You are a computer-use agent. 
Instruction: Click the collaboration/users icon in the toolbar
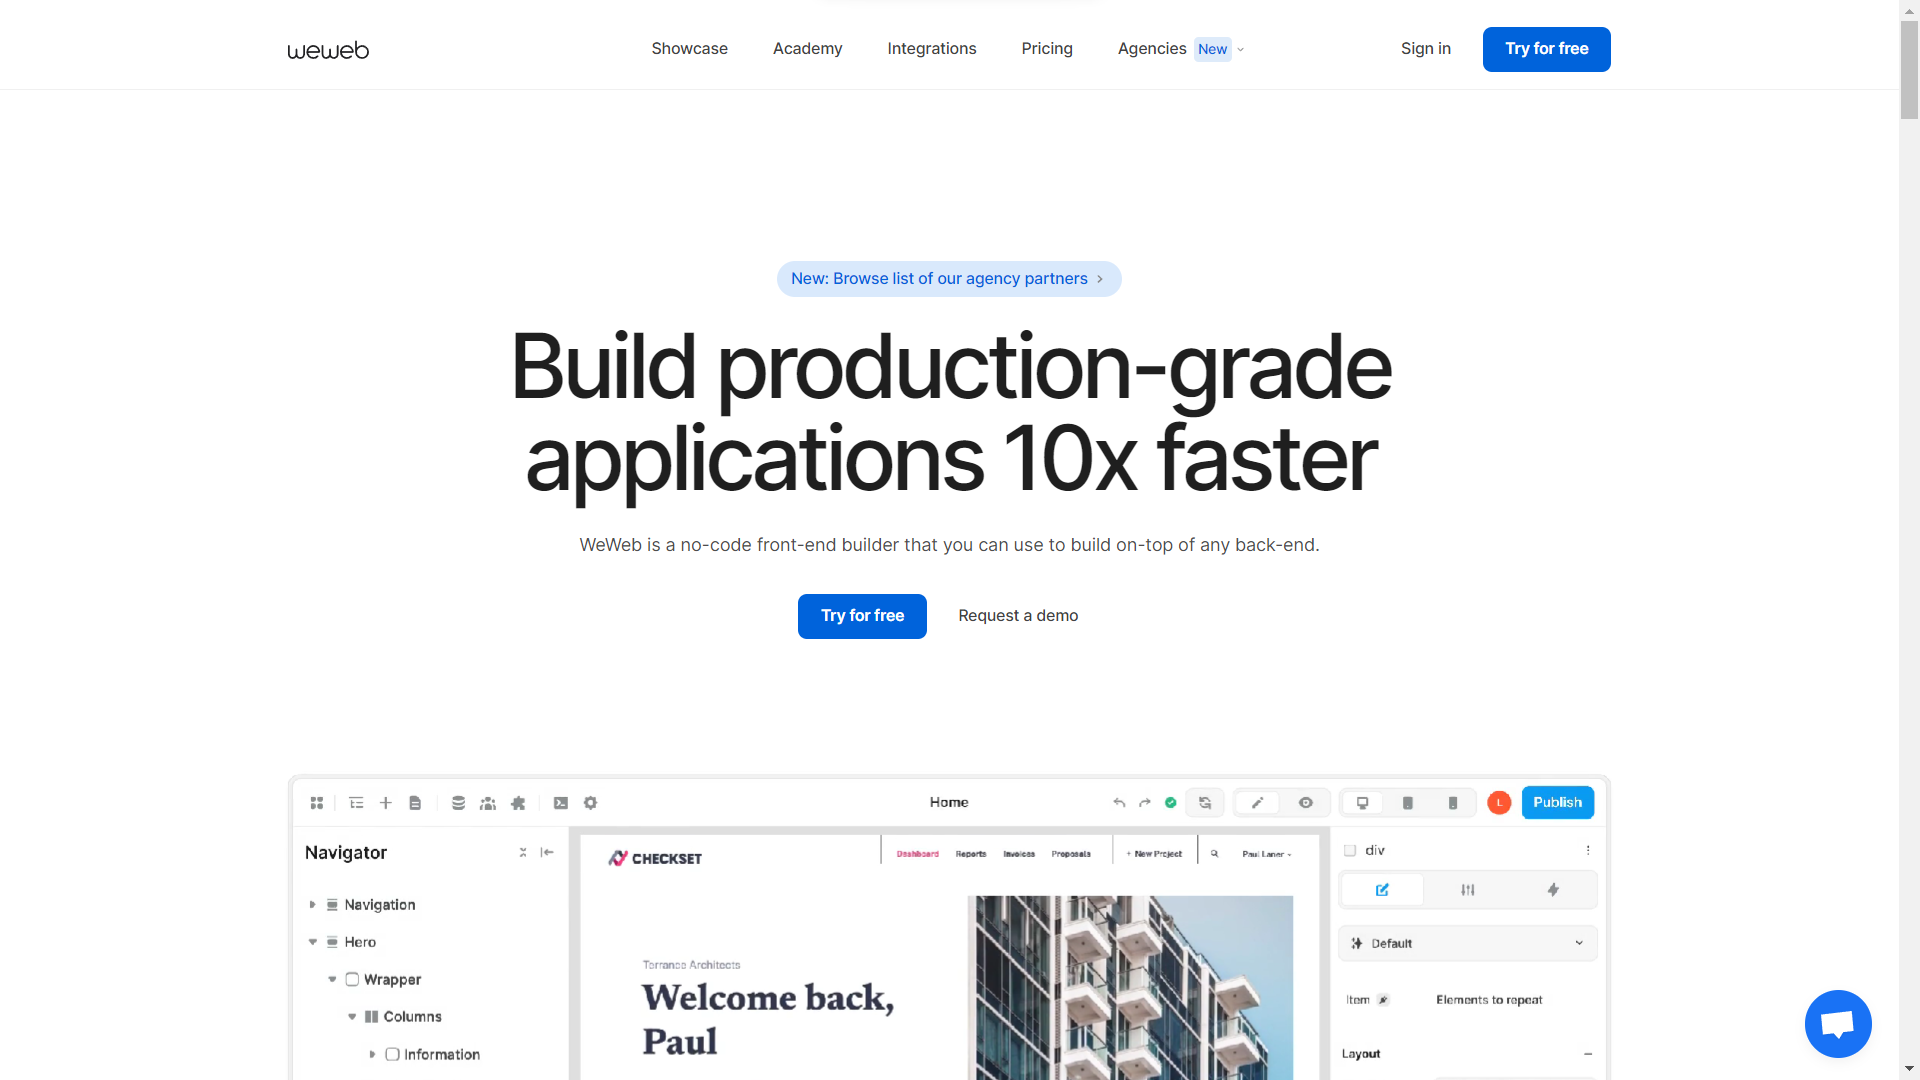(488, 803)
